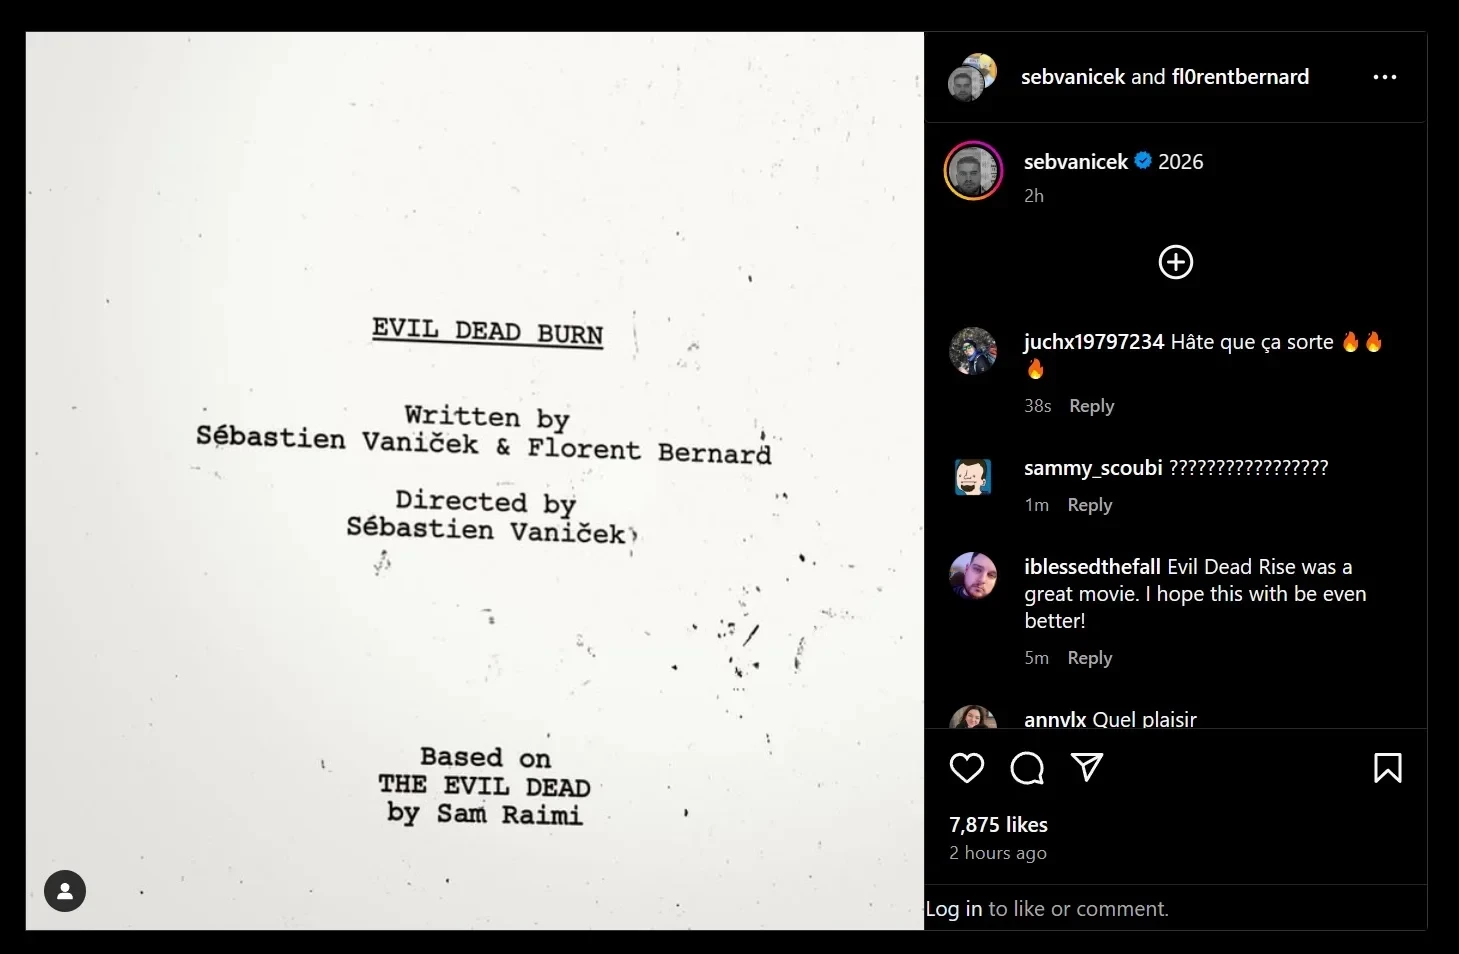Open comments via speech bubble icon
The height and width of the screenshot is (954, 1459).
[x=1027, y=768]
